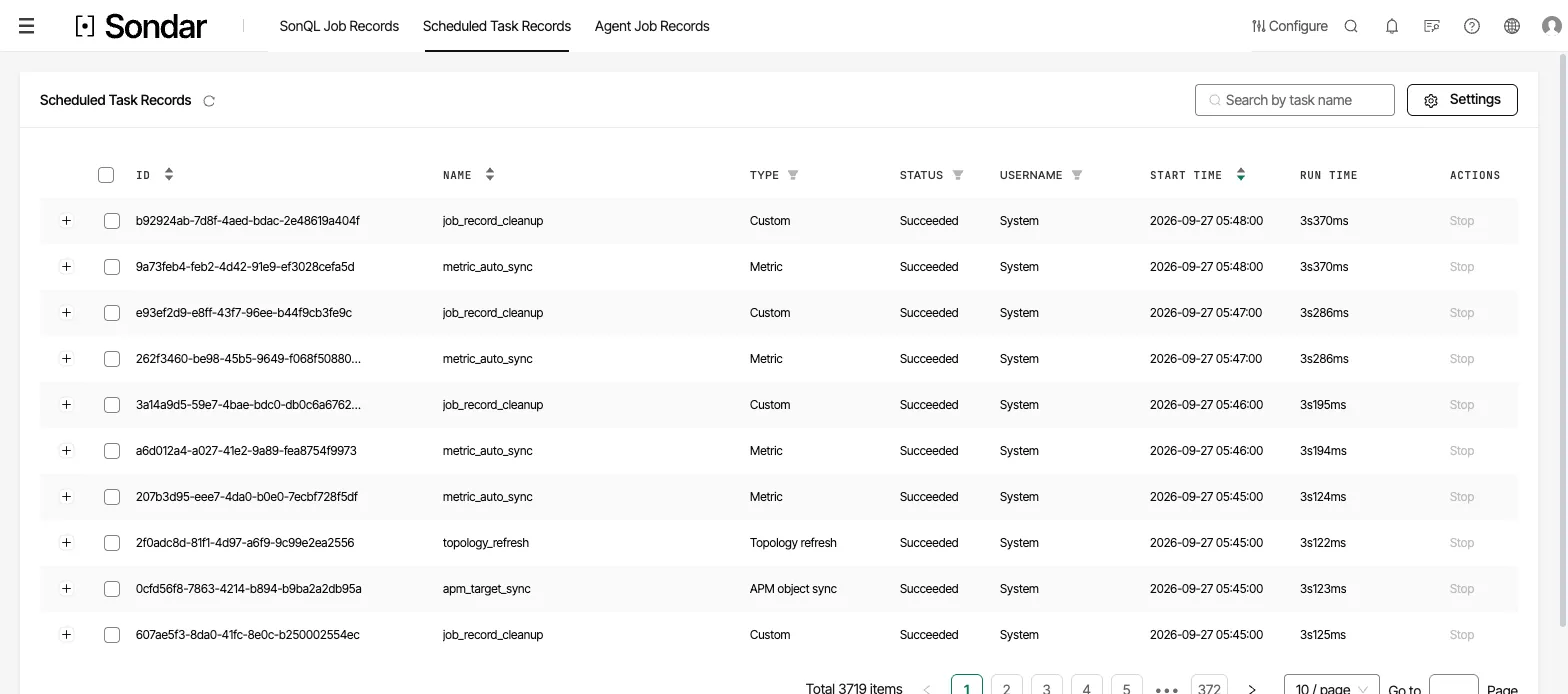1568x694 pixels.
Task: Open the Settings button
Action: coord(1462,100)
